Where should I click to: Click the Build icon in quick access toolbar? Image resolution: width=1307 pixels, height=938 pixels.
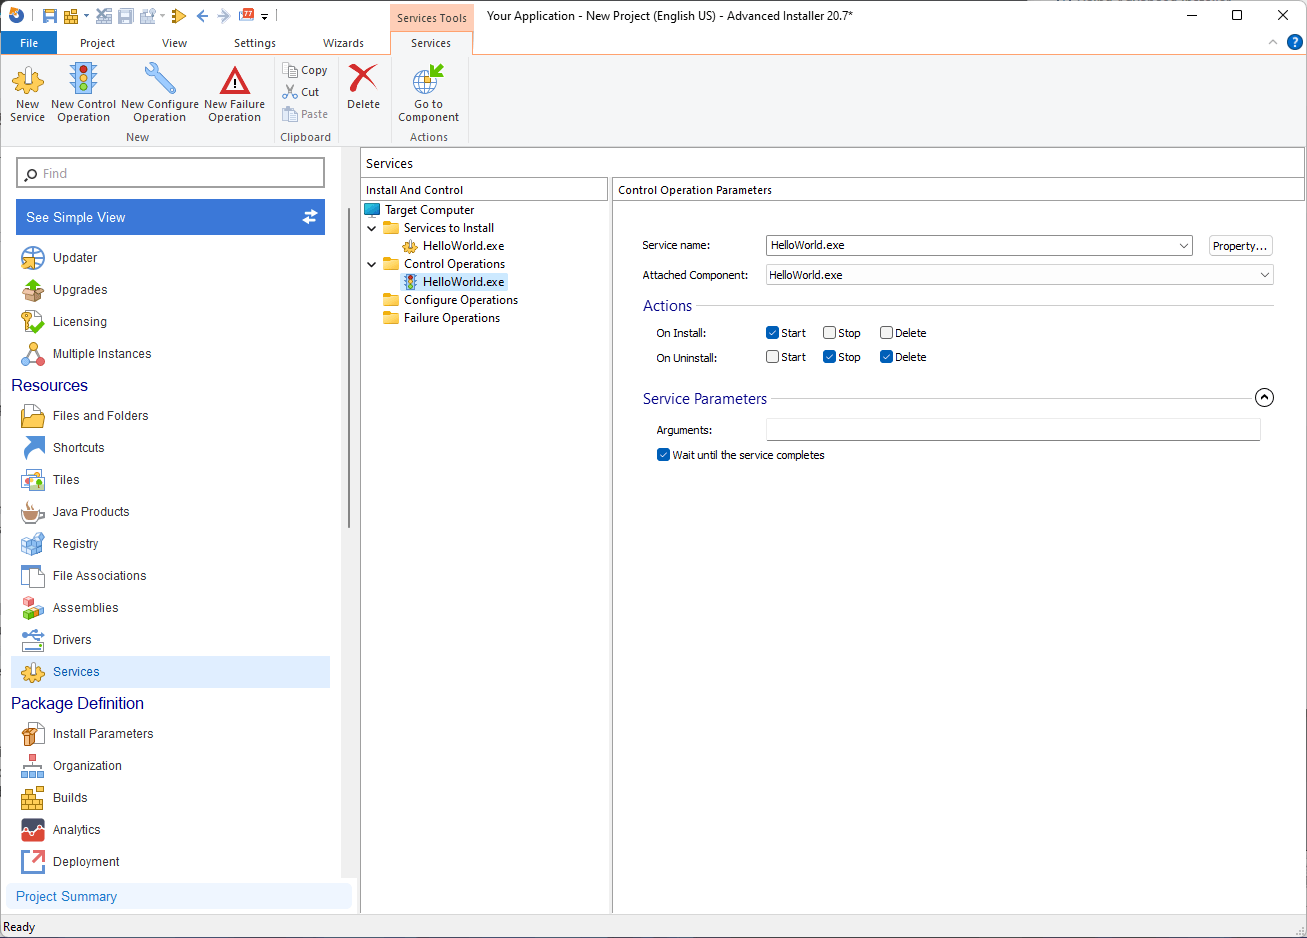pos(71,16)
